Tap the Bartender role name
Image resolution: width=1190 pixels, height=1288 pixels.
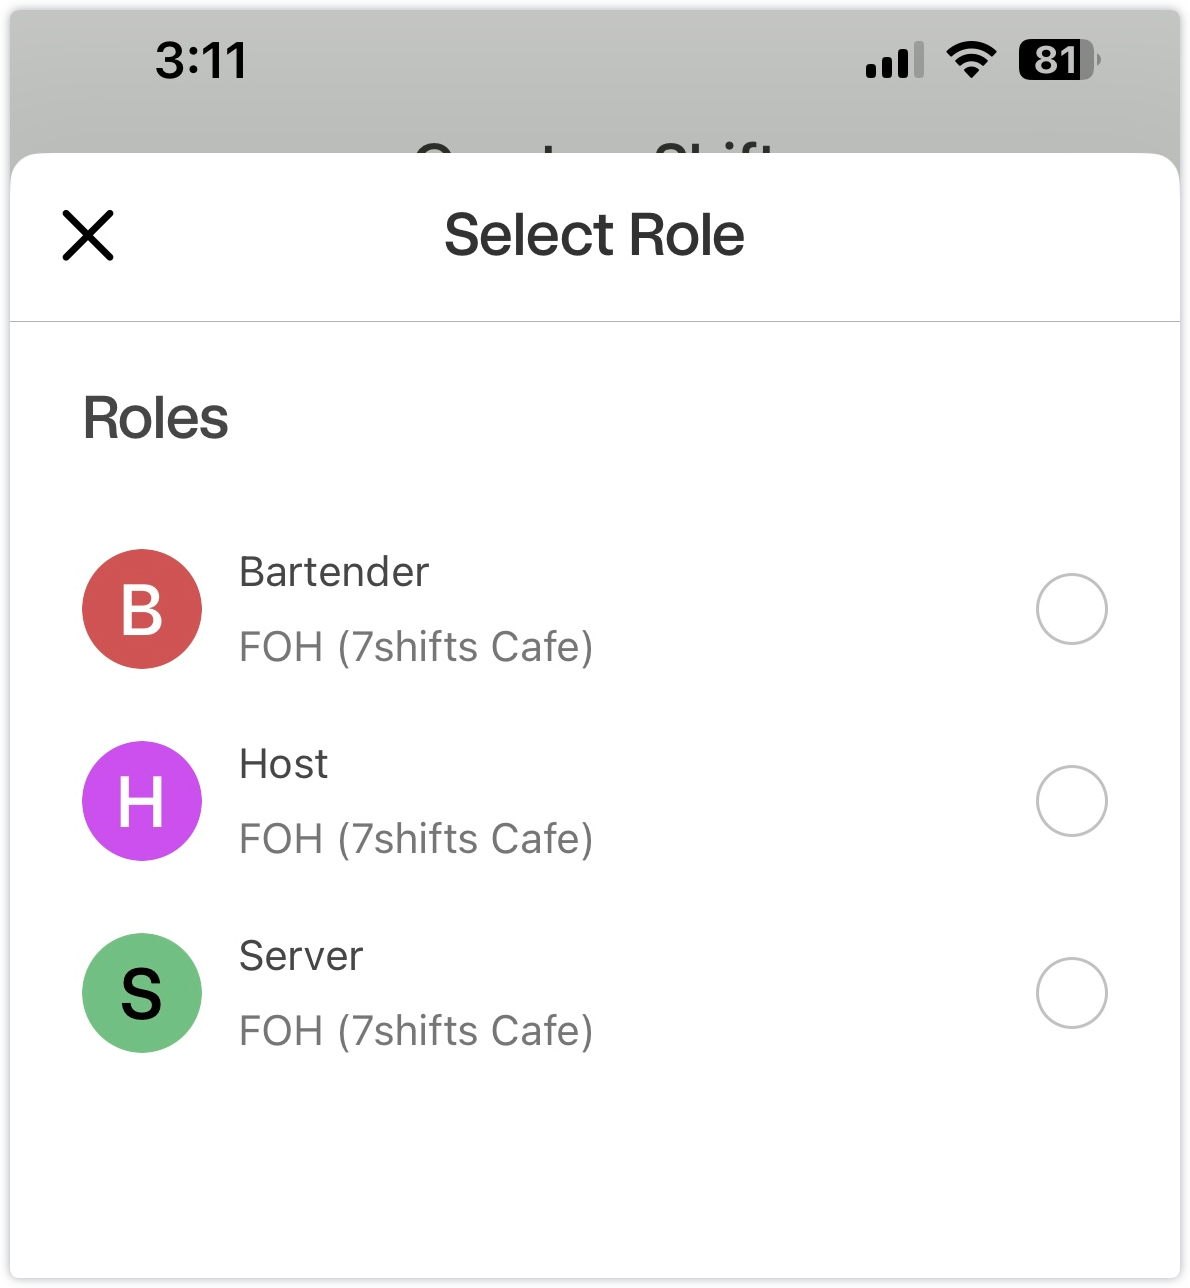coord(334,573)
